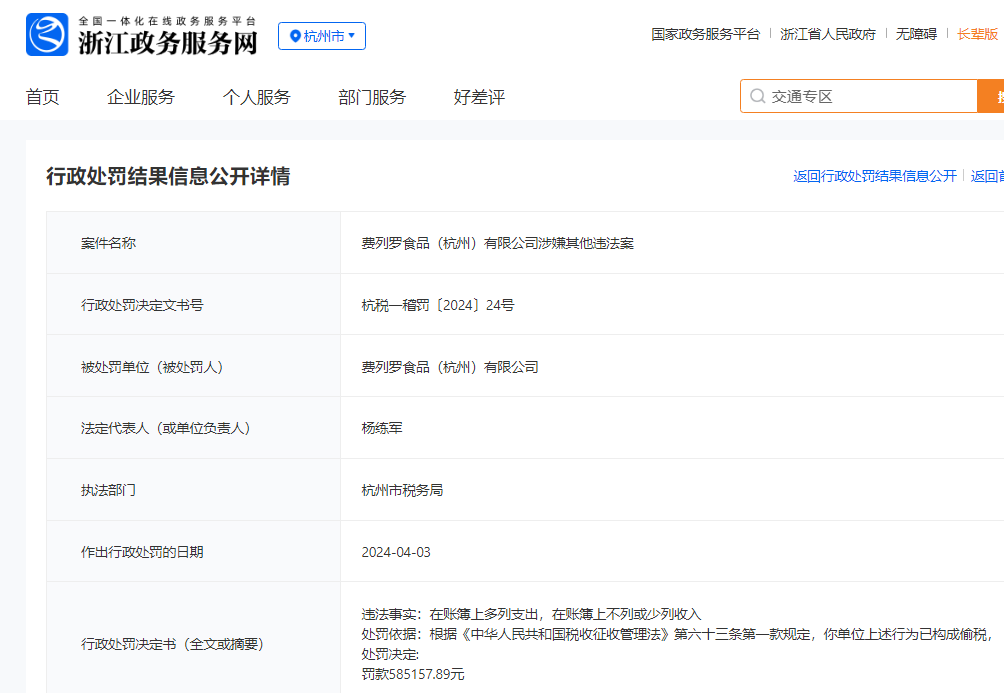Click the enforcement department 杭州市税务局
This screenshot has width=1004, height=693.
point(402,490)
